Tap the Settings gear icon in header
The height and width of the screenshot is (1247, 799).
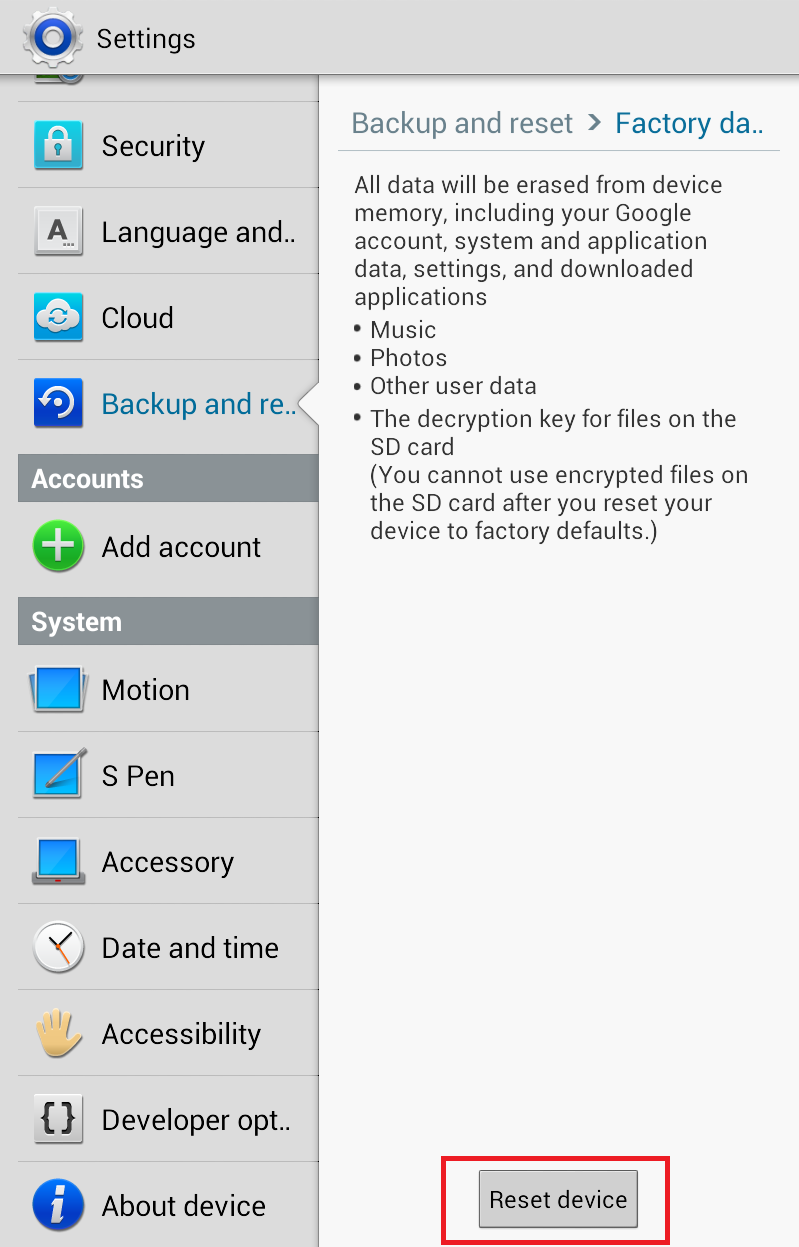point(52,38)
